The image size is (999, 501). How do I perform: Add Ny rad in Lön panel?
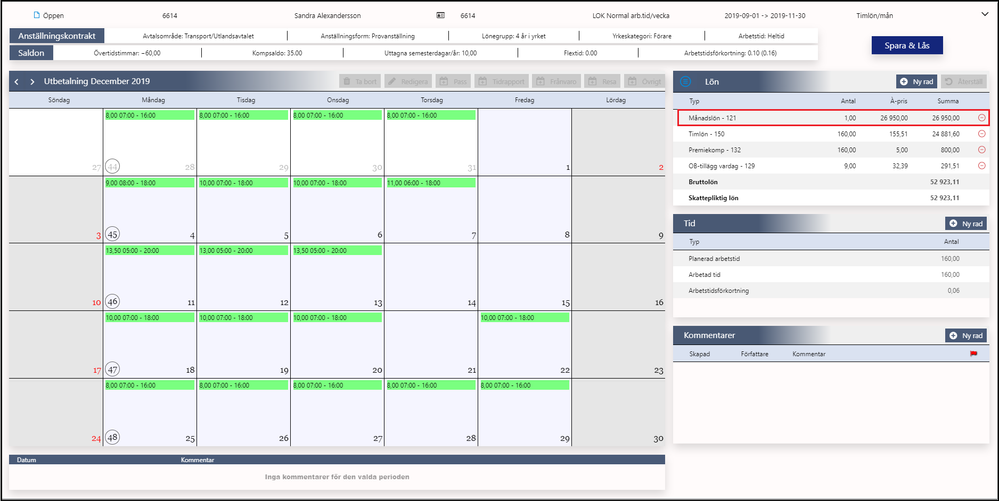point(917,82)
